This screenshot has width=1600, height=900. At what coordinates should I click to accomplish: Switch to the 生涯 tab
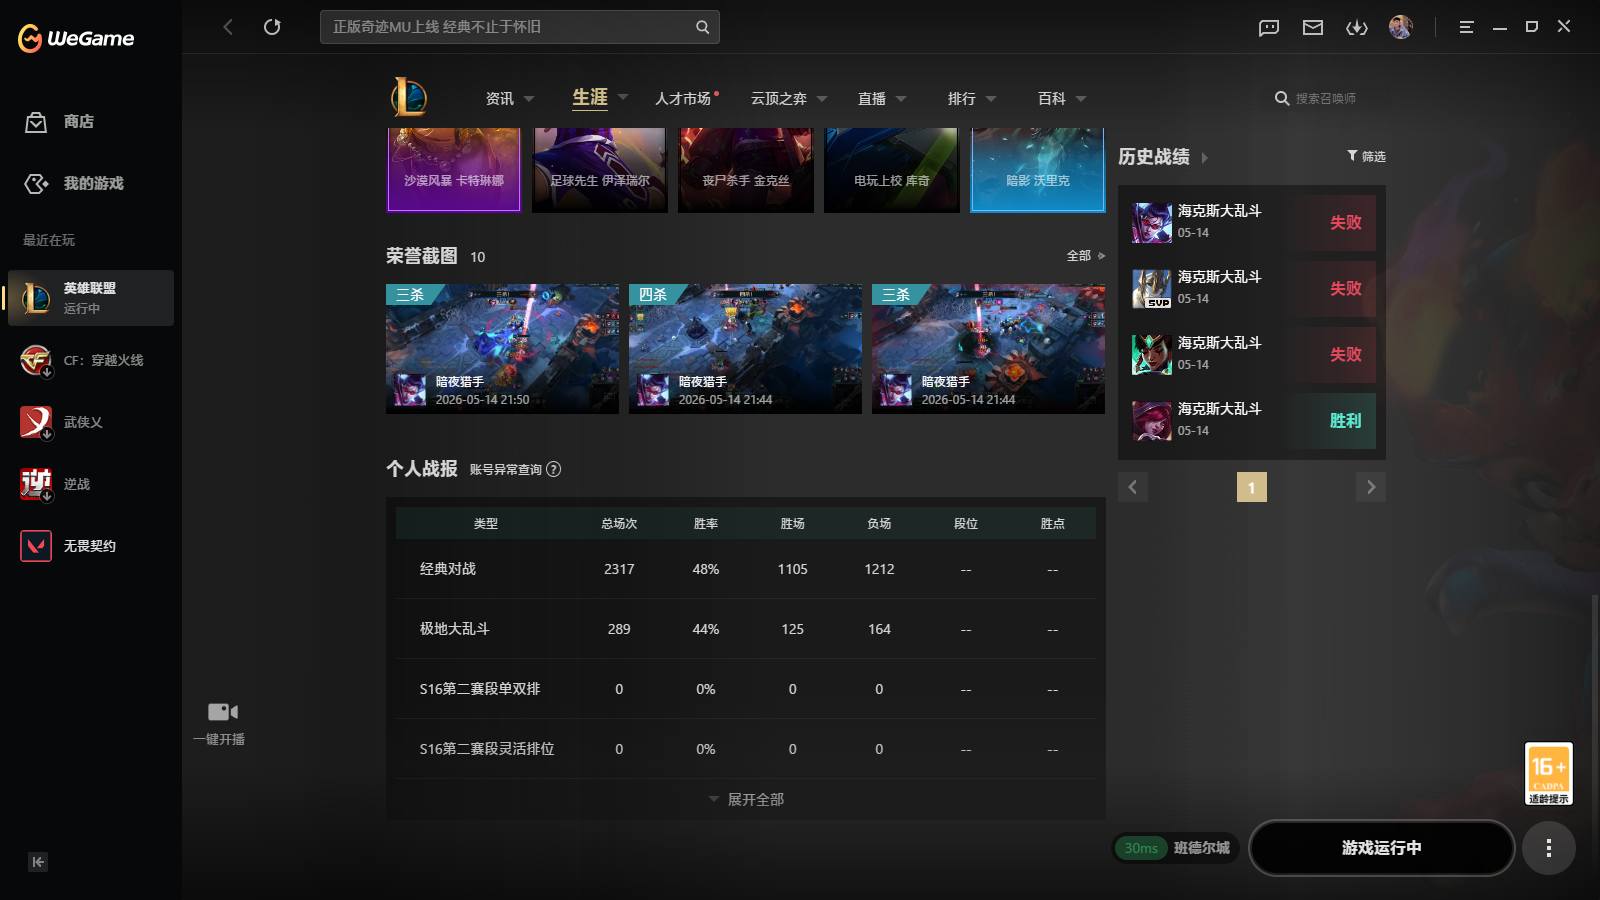tap(590, 97)
